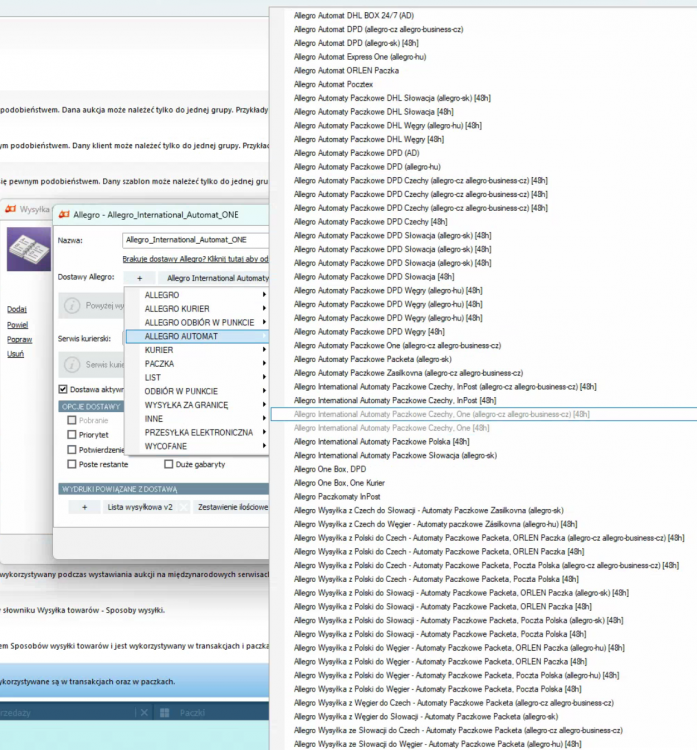Click the X icon in the bottom search bar
Image resolution: width=697 pixels, height=750 pixels.
tap(144, 713)
